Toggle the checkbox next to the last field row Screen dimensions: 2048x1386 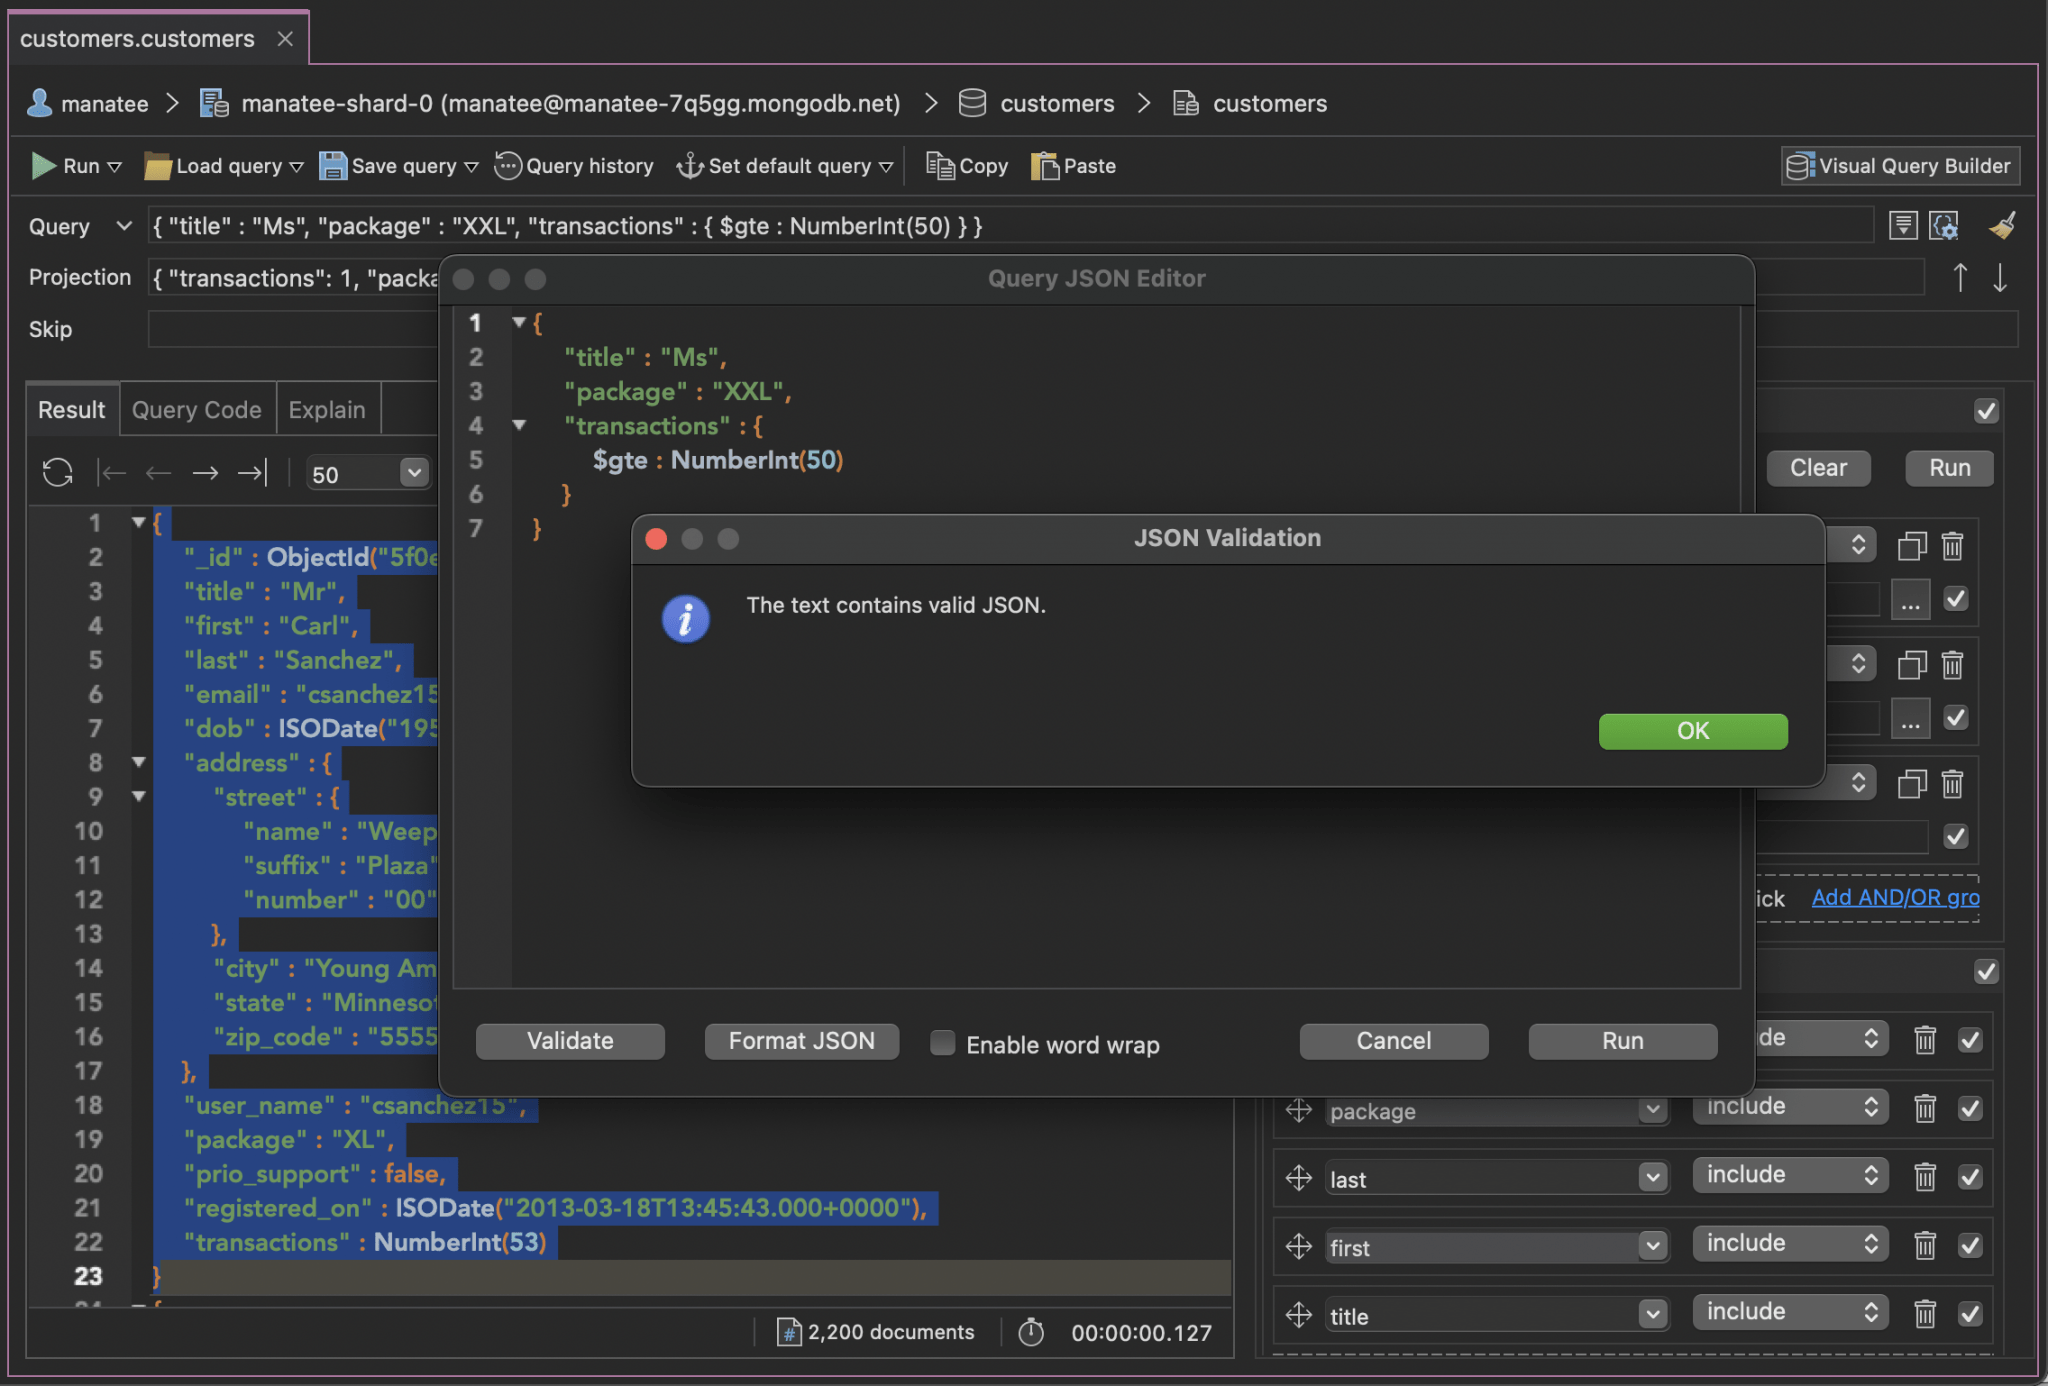click(1971, 1177)
